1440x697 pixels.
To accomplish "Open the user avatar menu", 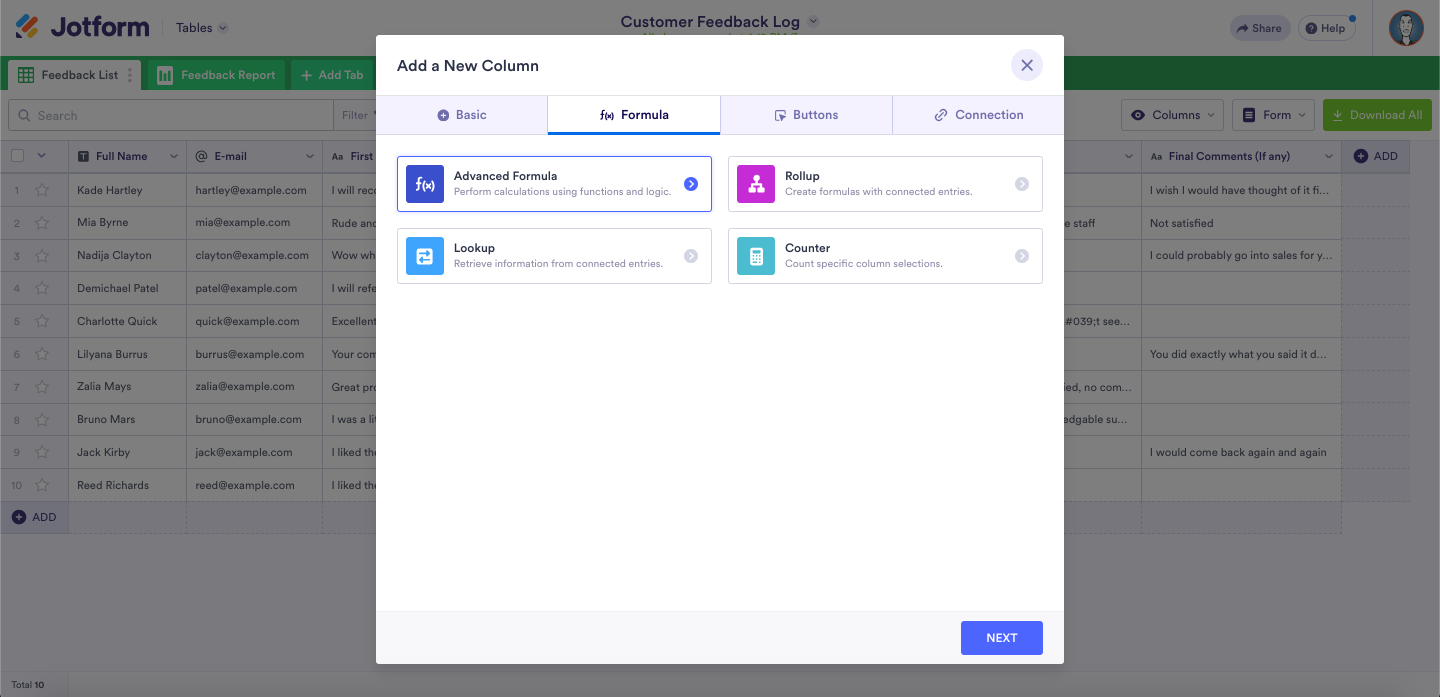I will click(1406, 28).
